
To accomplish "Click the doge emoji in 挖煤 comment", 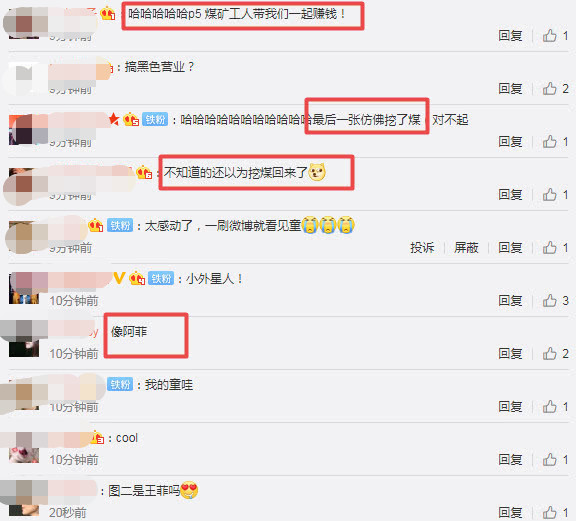I will coord(317,172).
